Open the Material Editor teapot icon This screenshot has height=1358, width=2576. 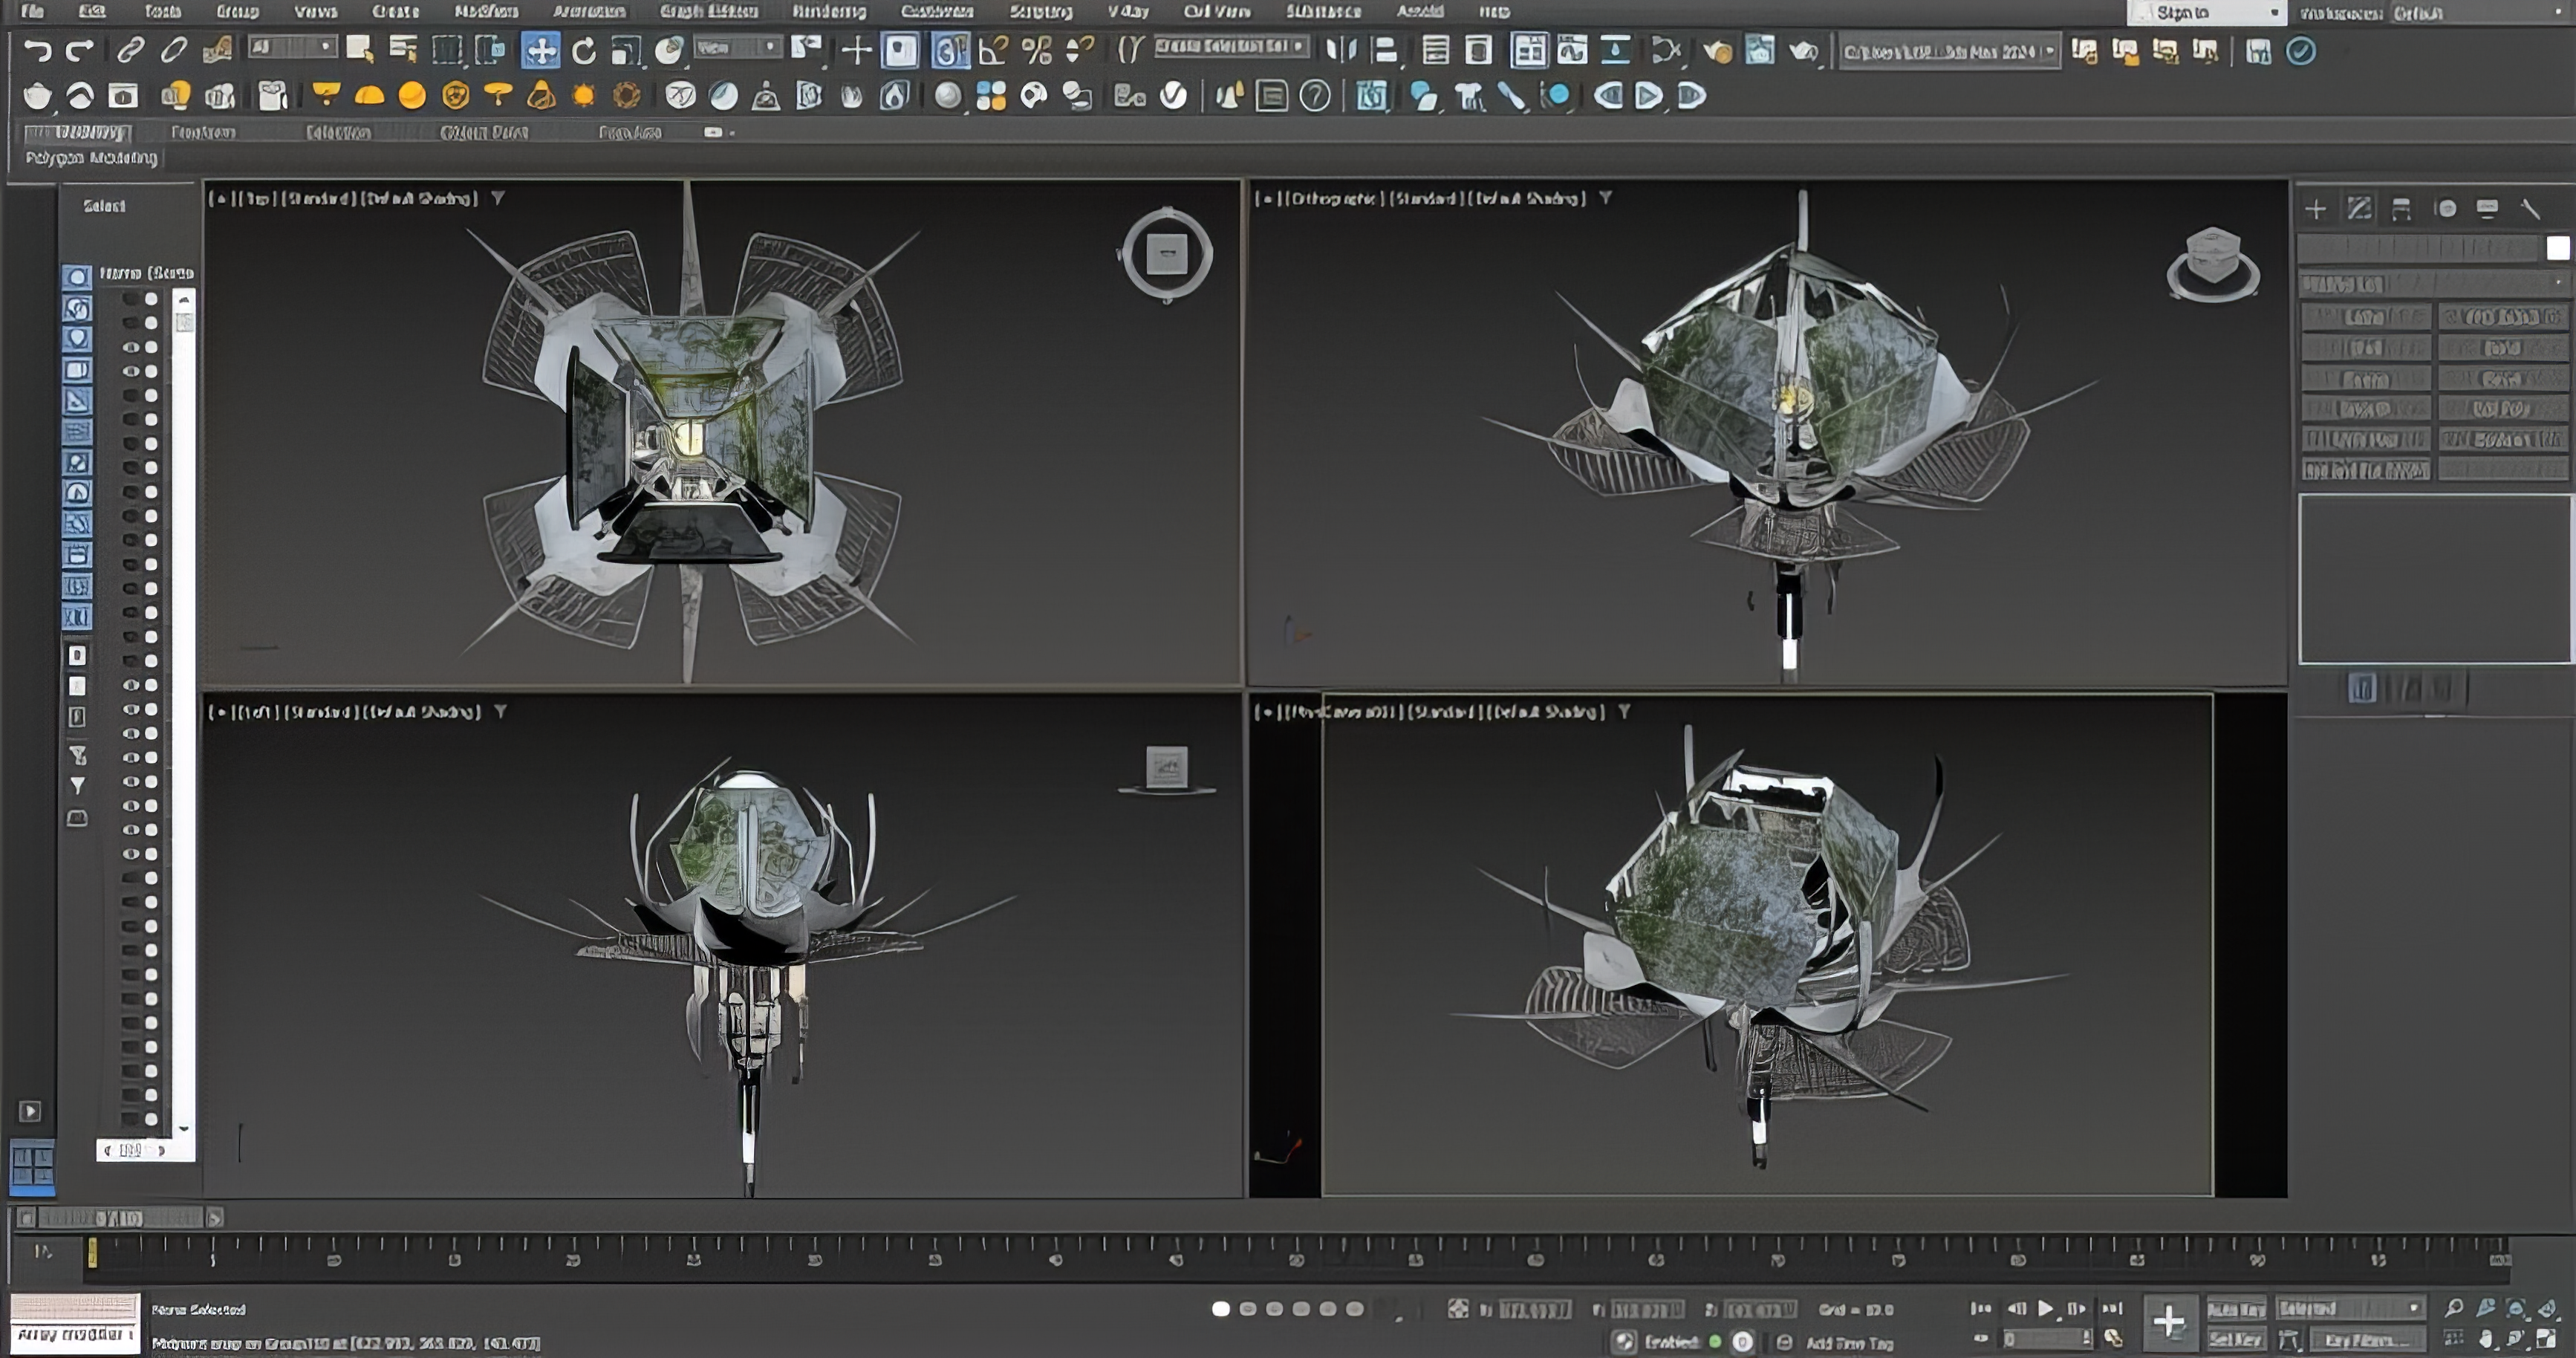click(x=1717, y=50)
